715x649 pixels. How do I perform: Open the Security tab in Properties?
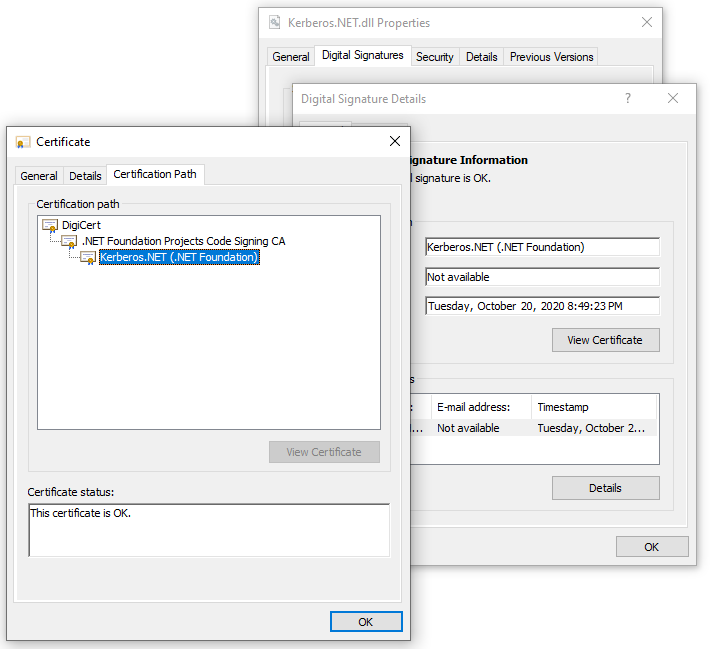pos(435,57)
